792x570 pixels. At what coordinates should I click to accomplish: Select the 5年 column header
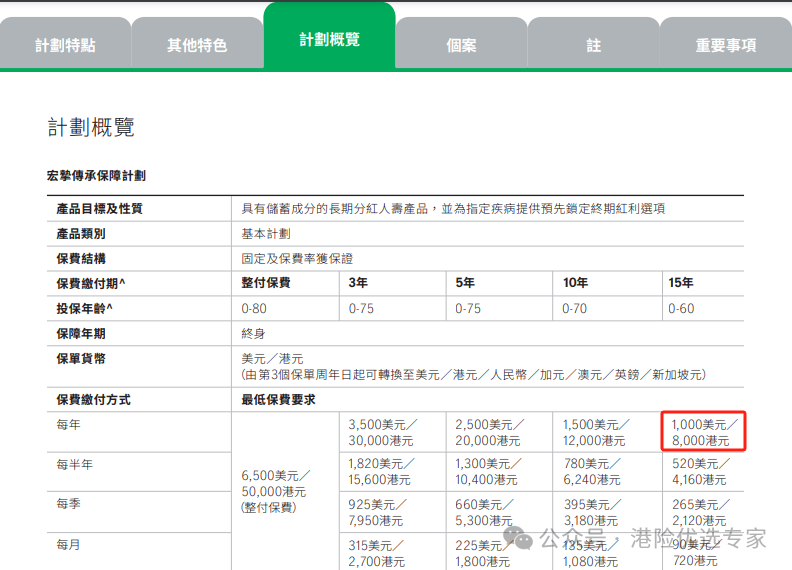click(x=465, y=283)
